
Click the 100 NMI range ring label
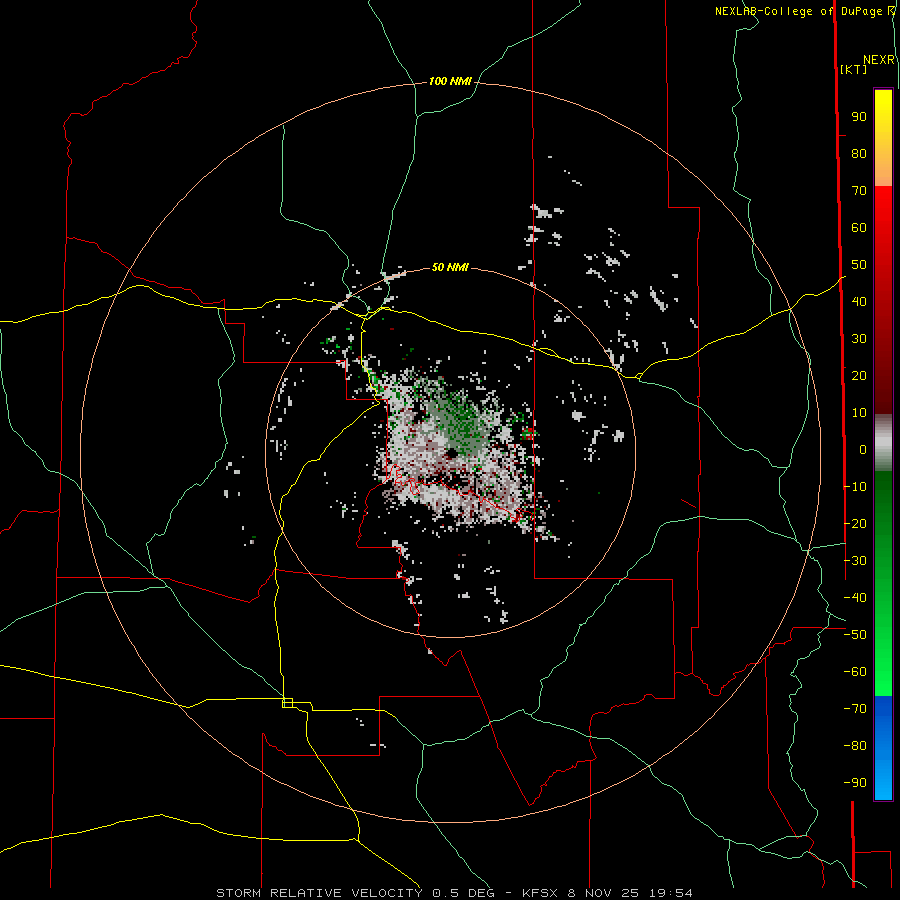tap(450, 81)
